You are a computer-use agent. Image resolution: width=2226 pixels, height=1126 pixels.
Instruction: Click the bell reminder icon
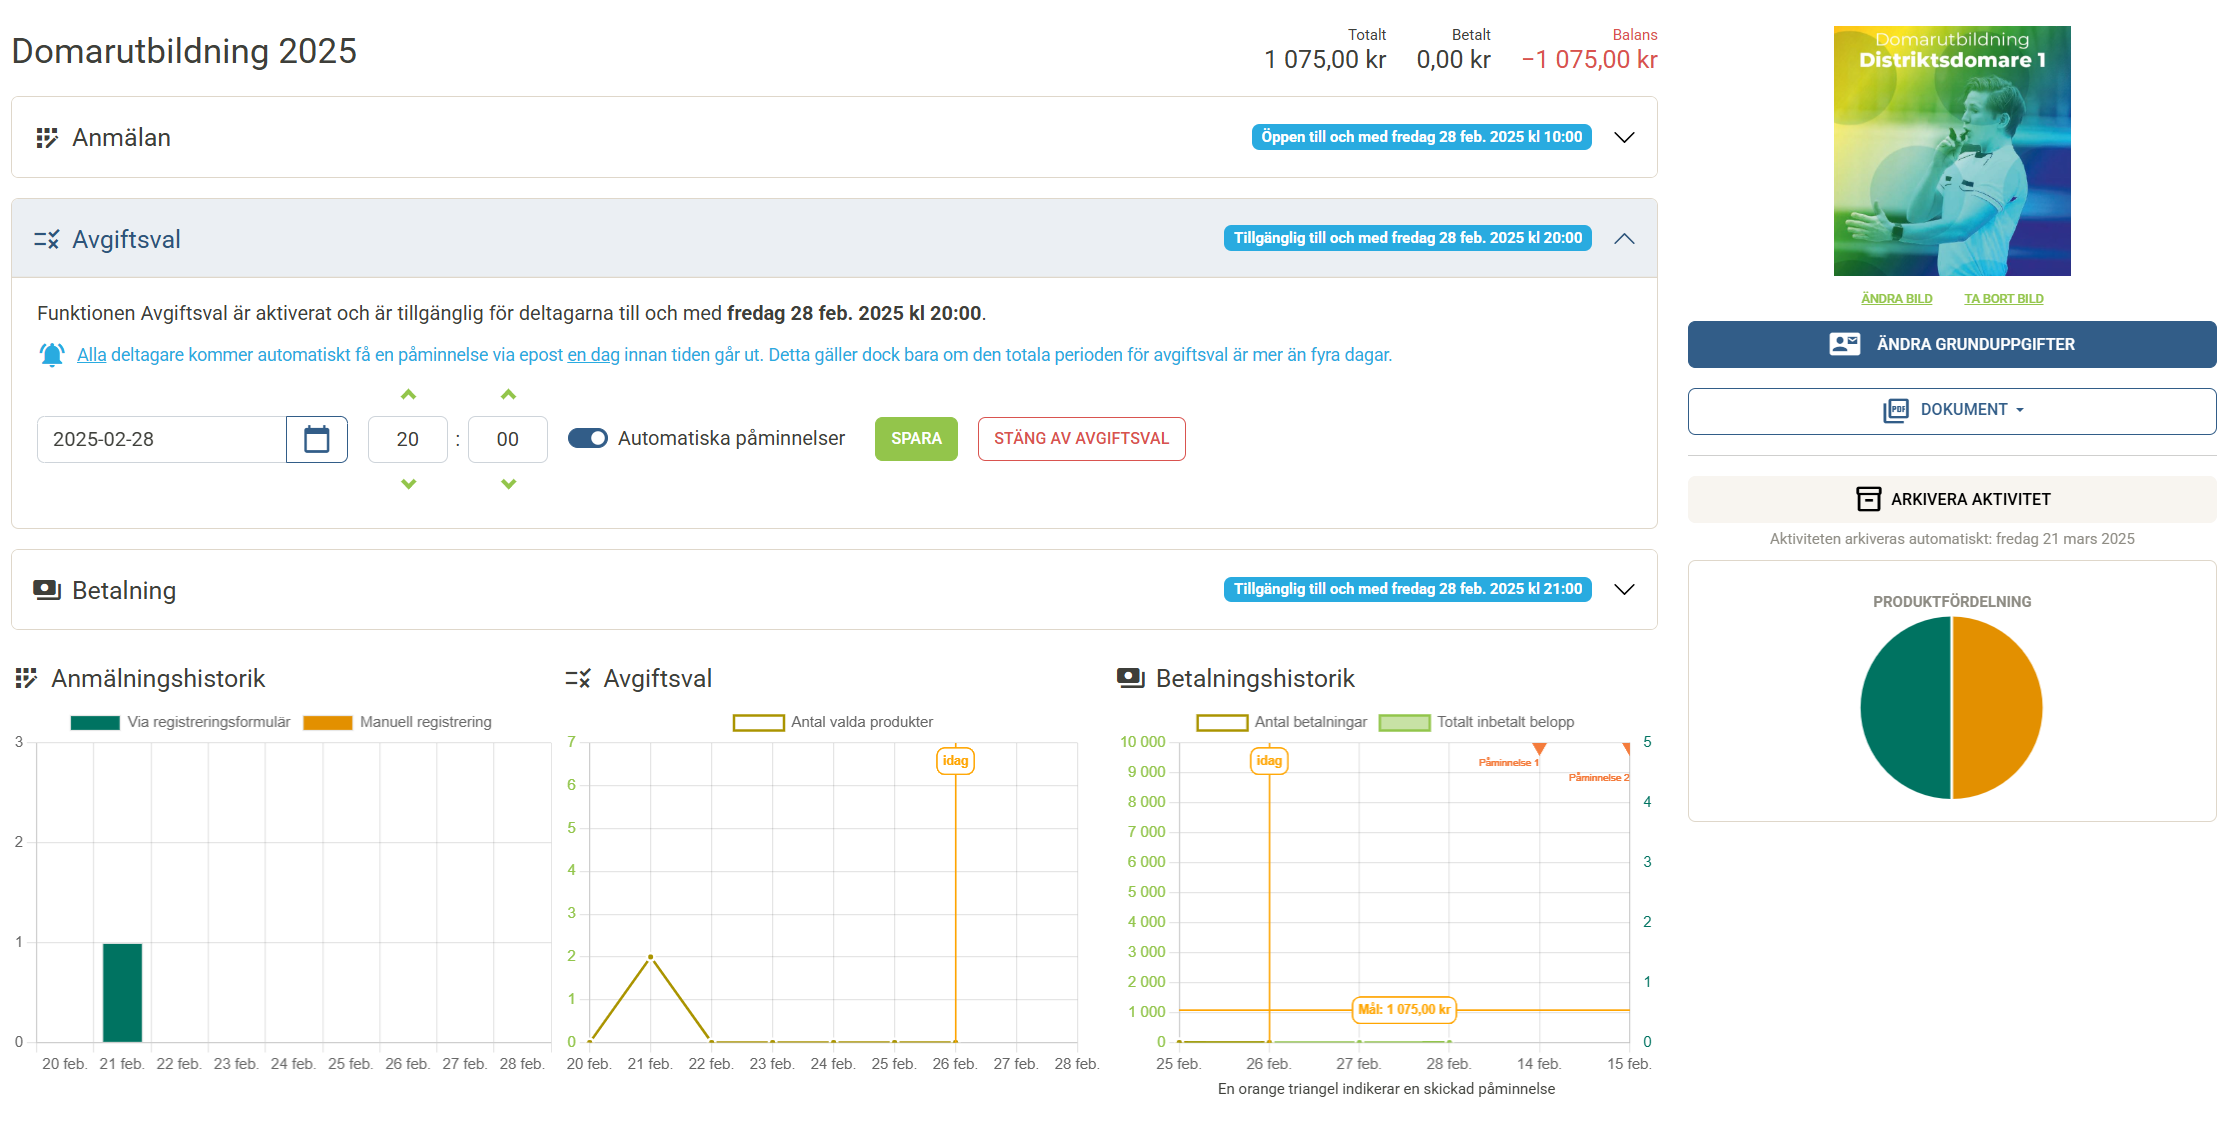click(52, 355)
